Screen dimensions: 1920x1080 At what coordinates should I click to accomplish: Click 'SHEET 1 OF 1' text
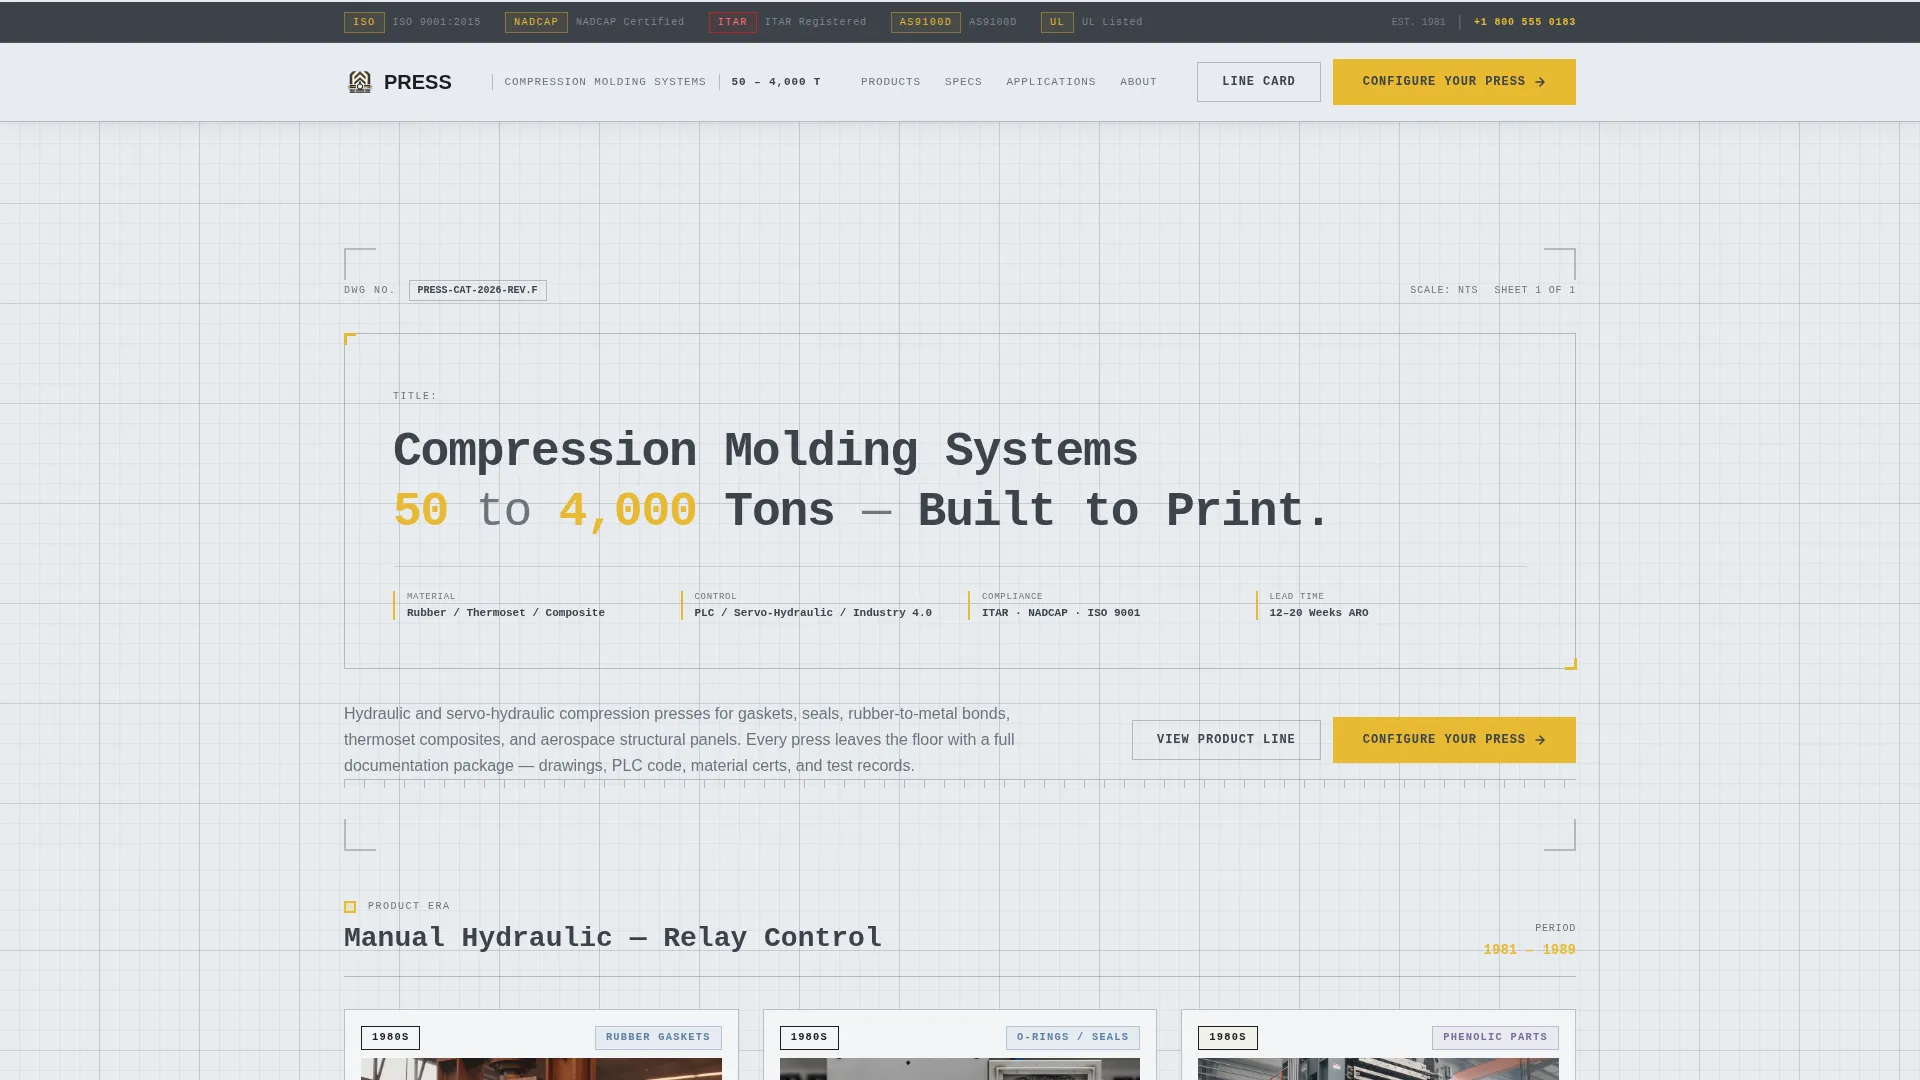(1534, 290)
